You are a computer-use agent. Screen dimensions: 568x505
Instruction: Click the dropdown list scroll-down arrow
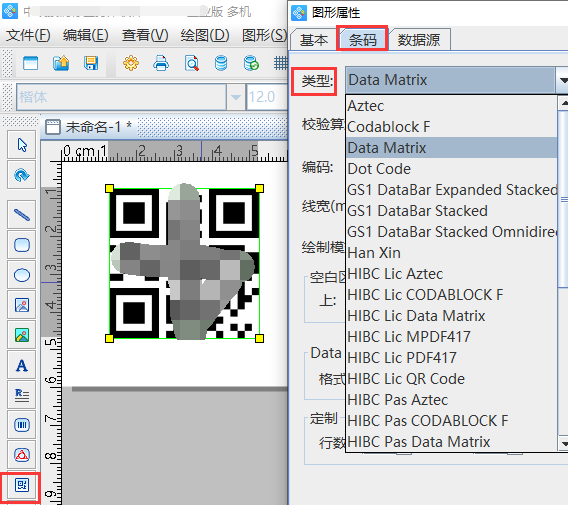coord(563,443)
